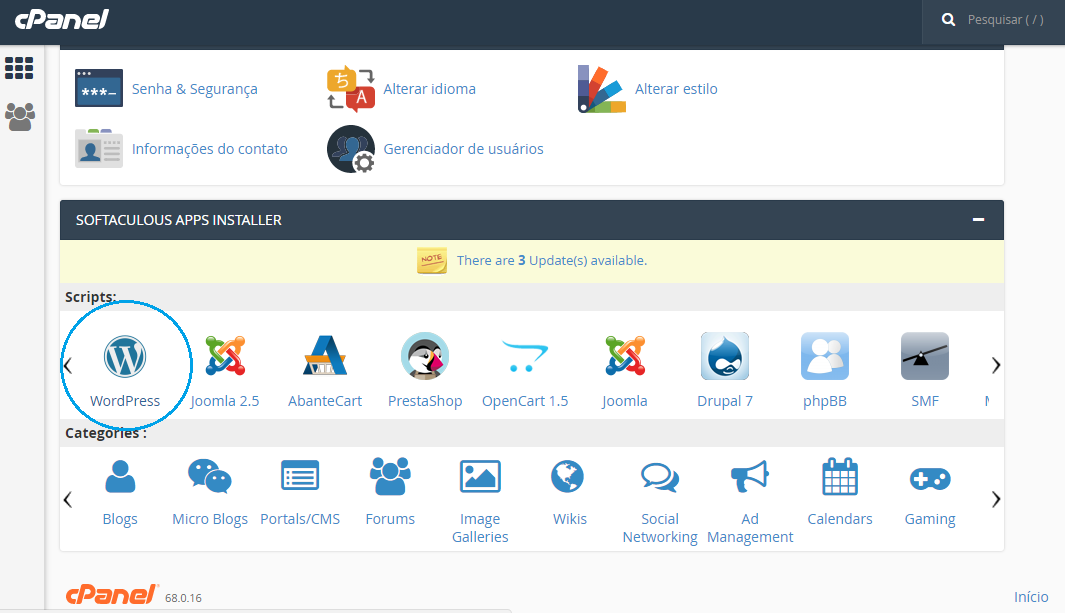Open the Portals/CMS category icon
The image size is (1065, 613).
(x=300, y=476)
